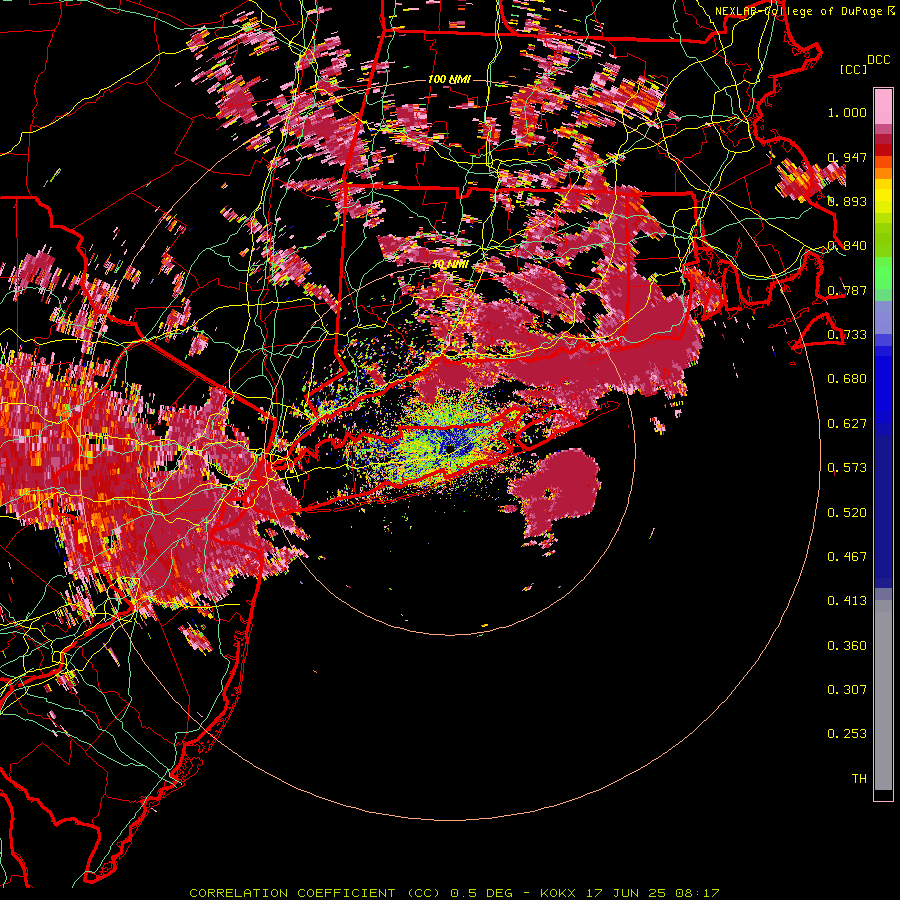Select the 0.360 legend value
This screenshot has height=900, width=900.
(x=847, y=646)
